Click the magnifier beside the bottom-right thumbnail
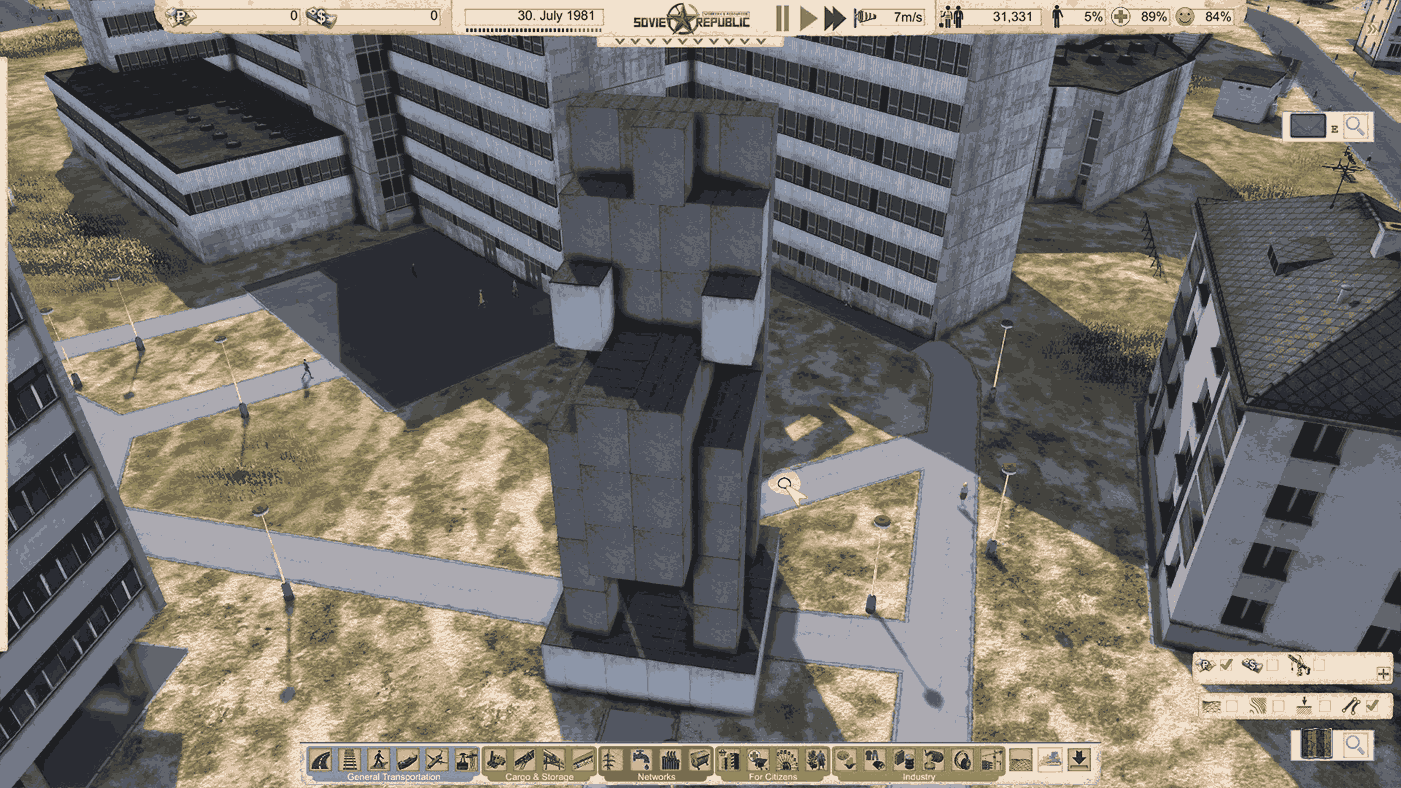Screen dimensions: 1401x788 click(x=1355, y=745)
